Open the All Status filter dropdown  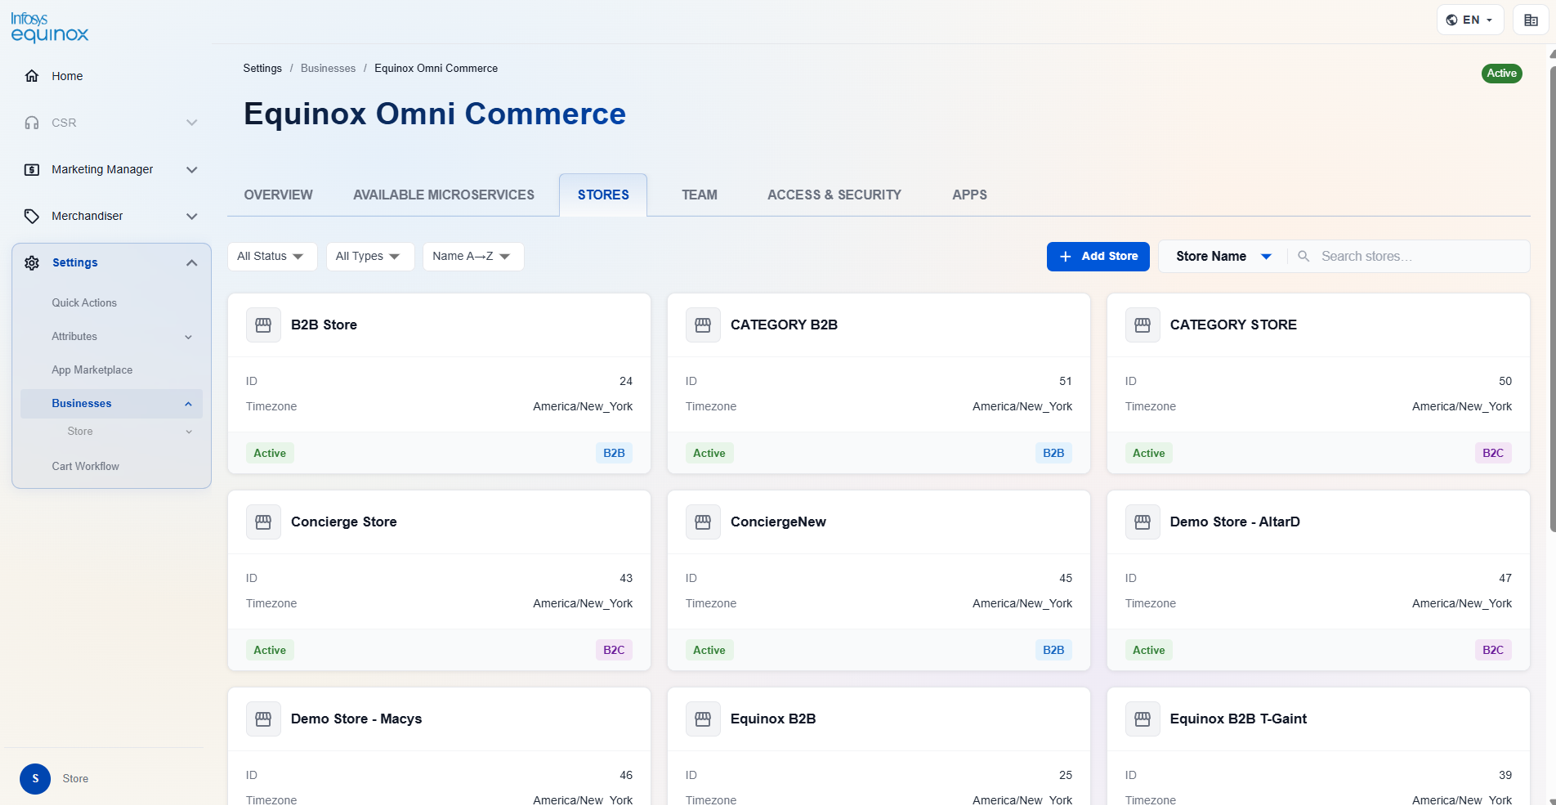272,257
